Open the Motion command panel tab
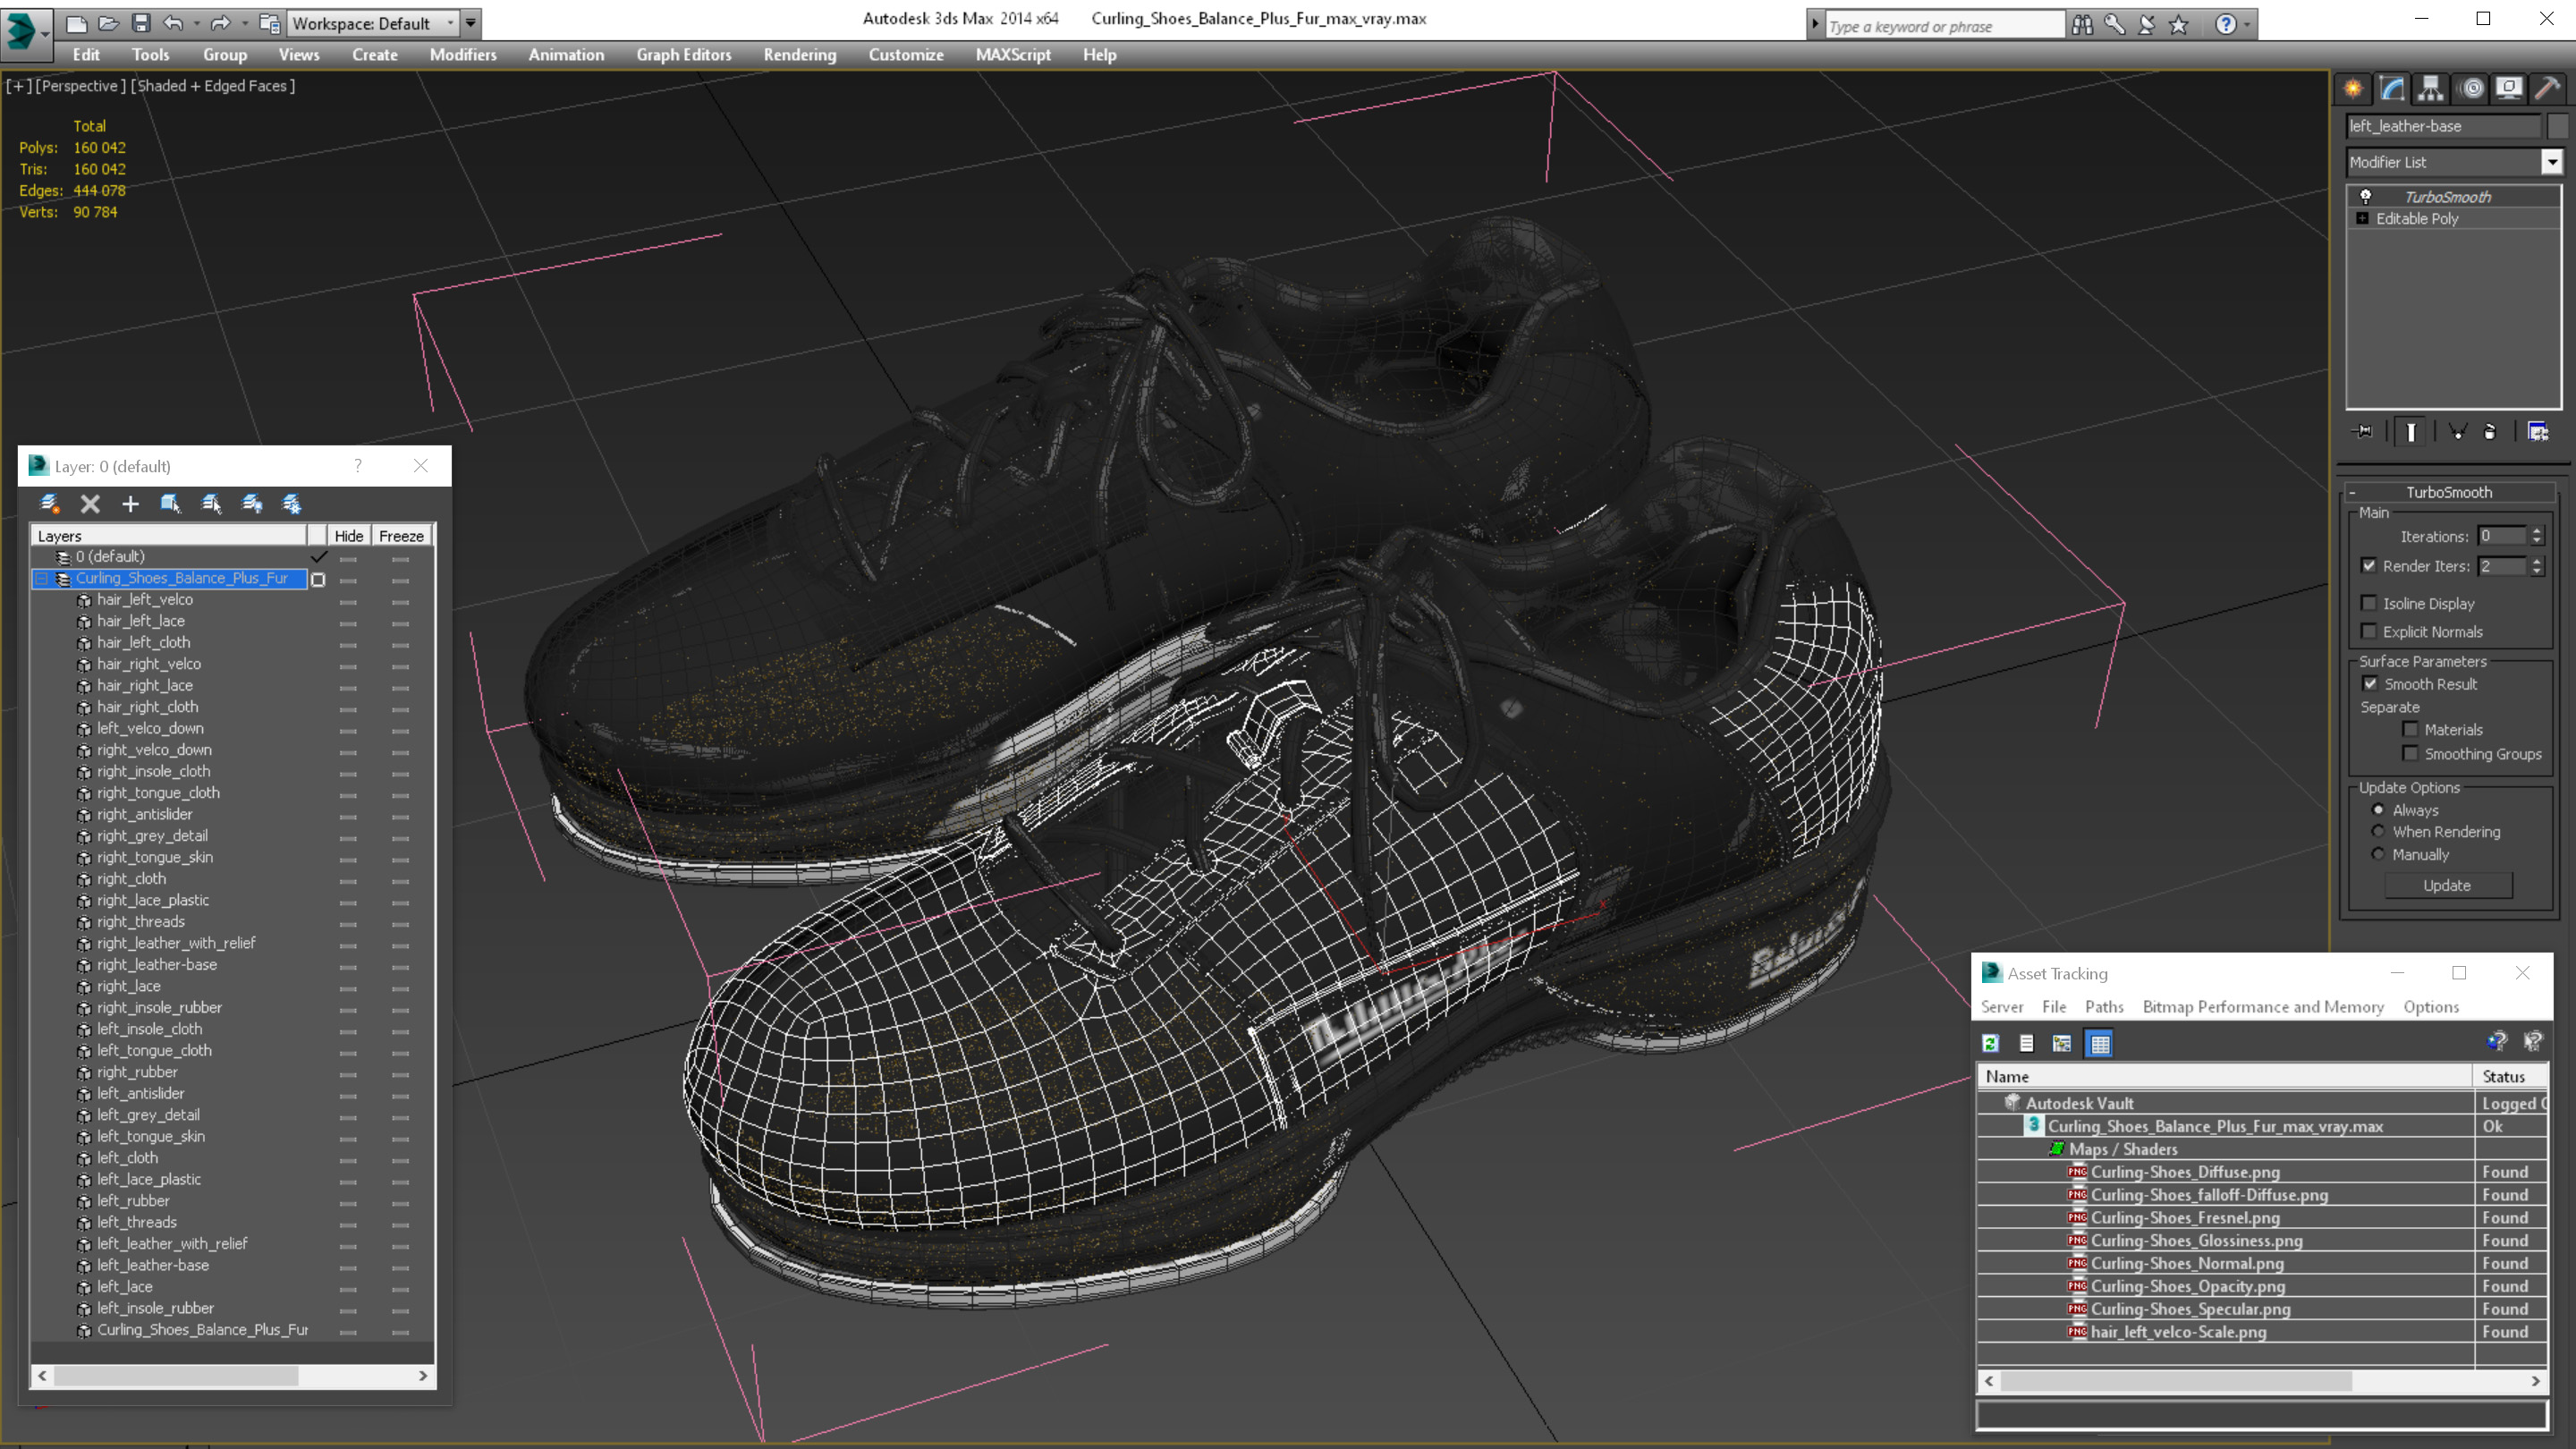This screenshot has width=2576, height=1449. click(x=2472, y=89)
